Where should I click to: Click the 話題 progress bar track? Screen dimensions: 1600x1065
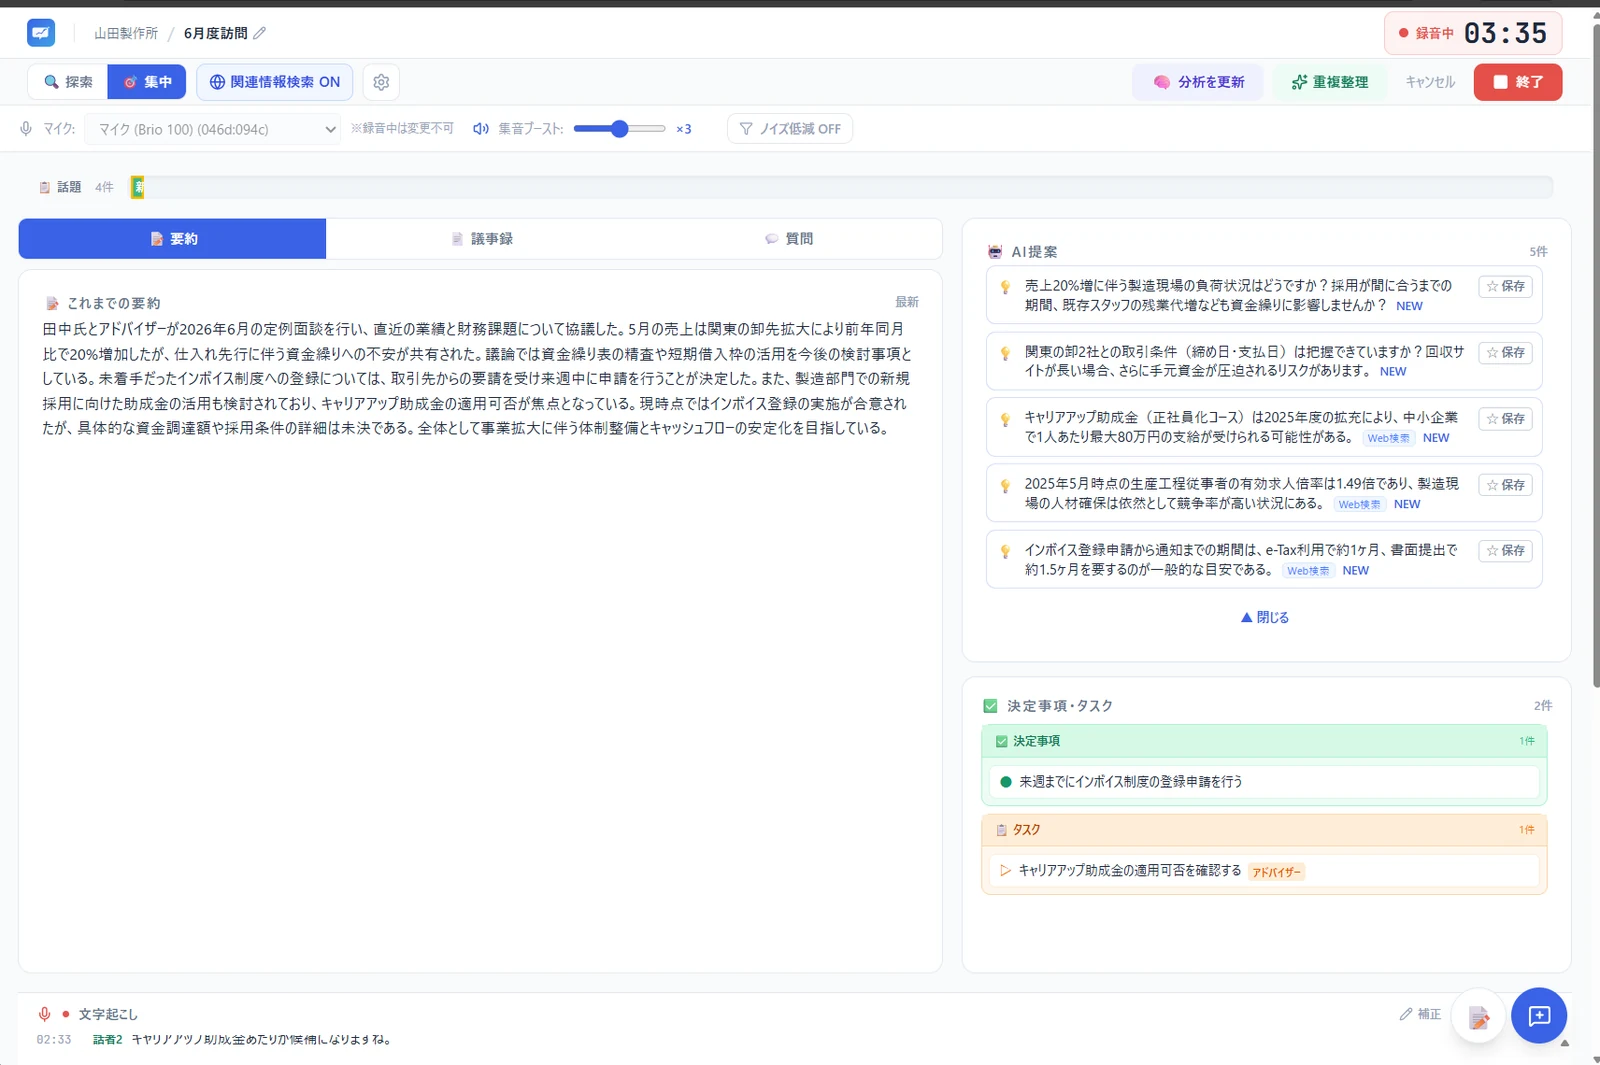pyautogui.click(x=842, y=187)
